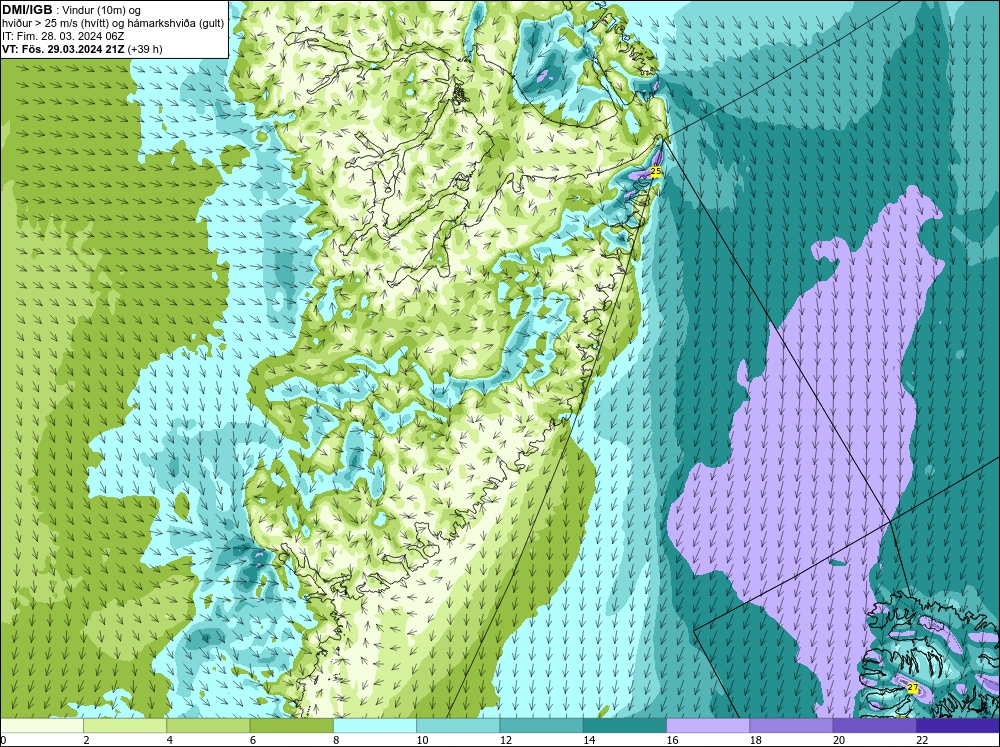Select the 6–8 m/s olive green swatch
This screenshot has height=747, width=1000.
[x=291, y=725]
